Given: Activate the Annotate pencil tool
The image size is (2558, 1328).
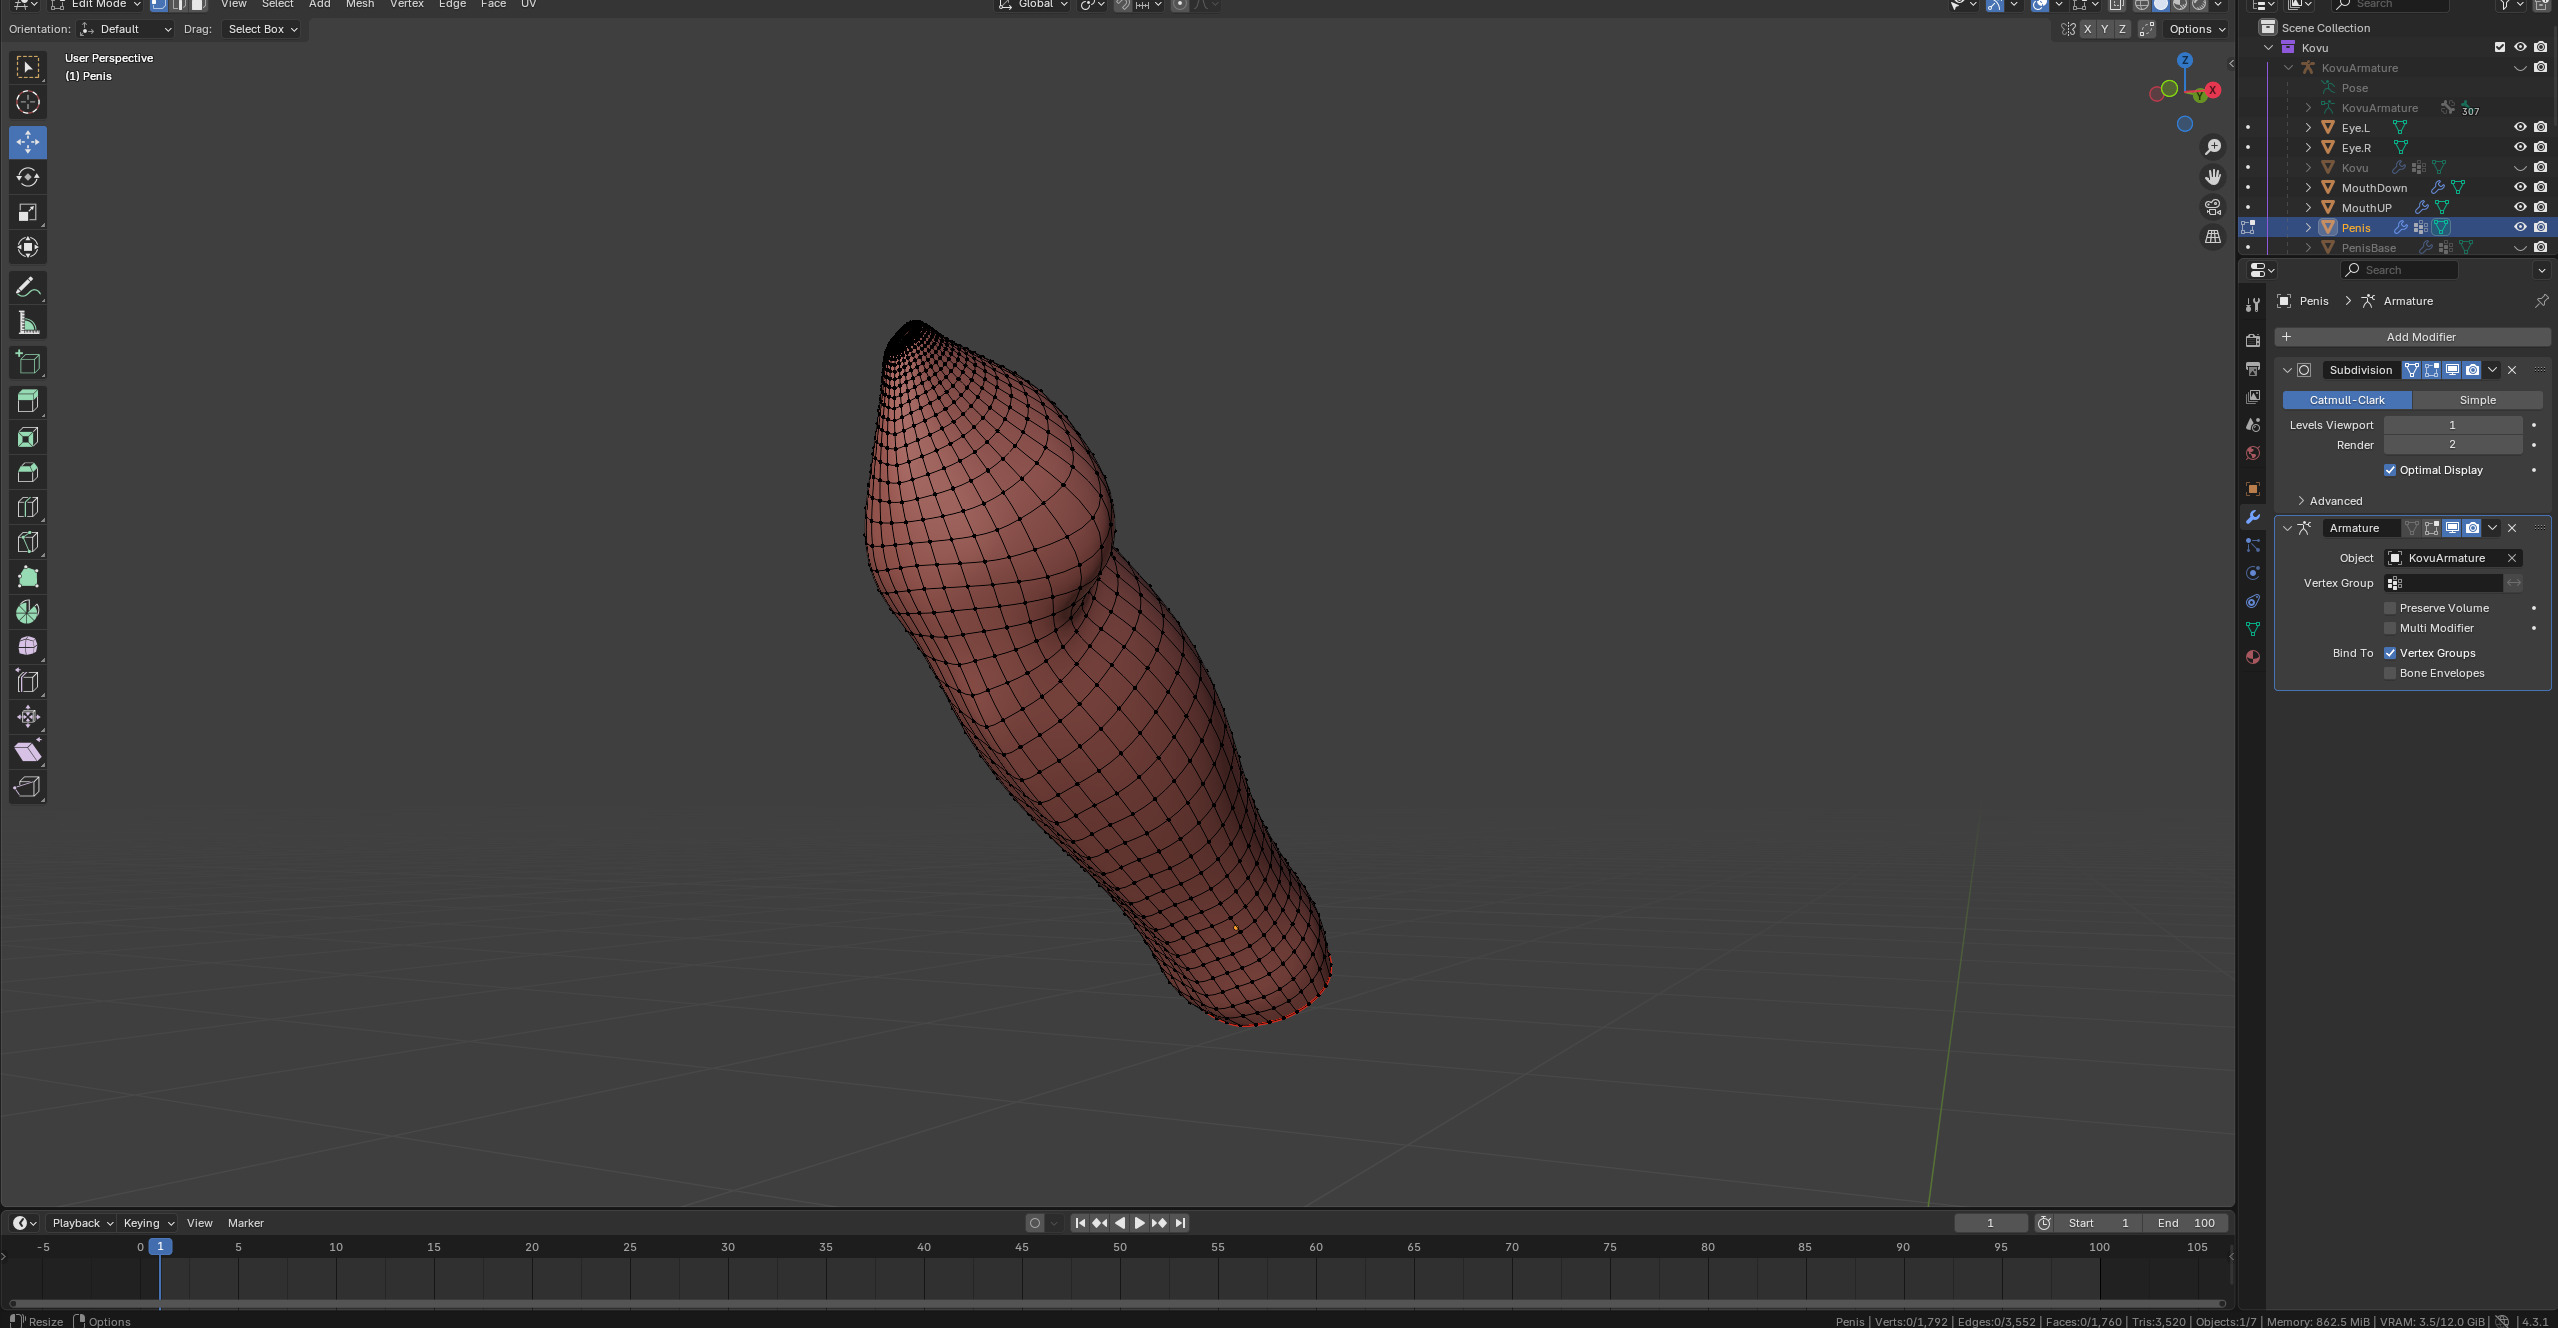Looking at the screenshot, I should [27, 288].
